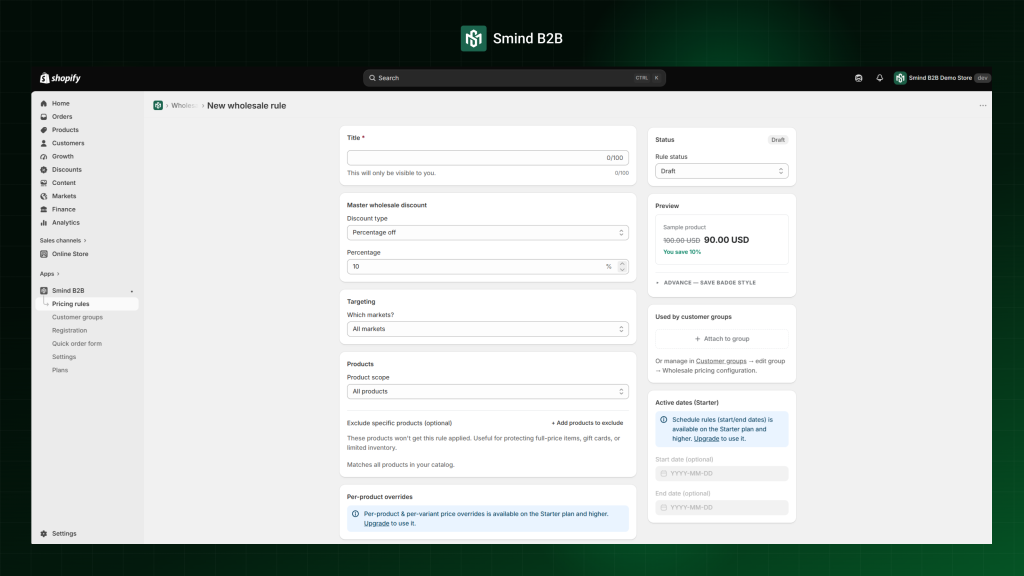Click the Smind app icon in breadcrumb
Image resolution: width=1024 pixels, height=576 pixels.
158,105
